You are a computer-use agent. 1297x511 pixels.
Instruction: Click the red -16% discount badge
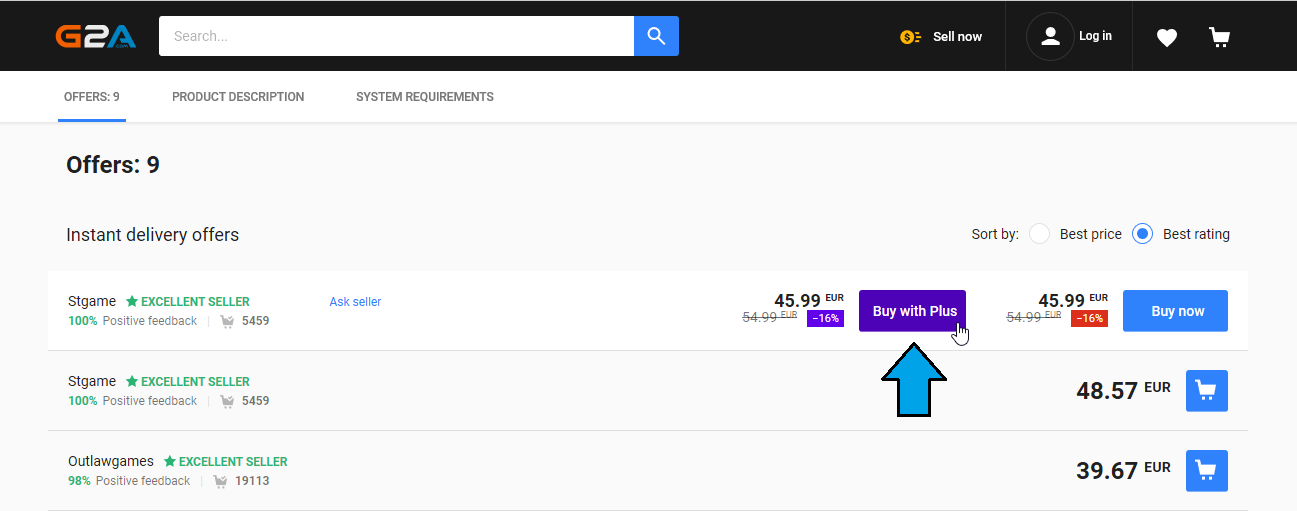point(1089,319)
